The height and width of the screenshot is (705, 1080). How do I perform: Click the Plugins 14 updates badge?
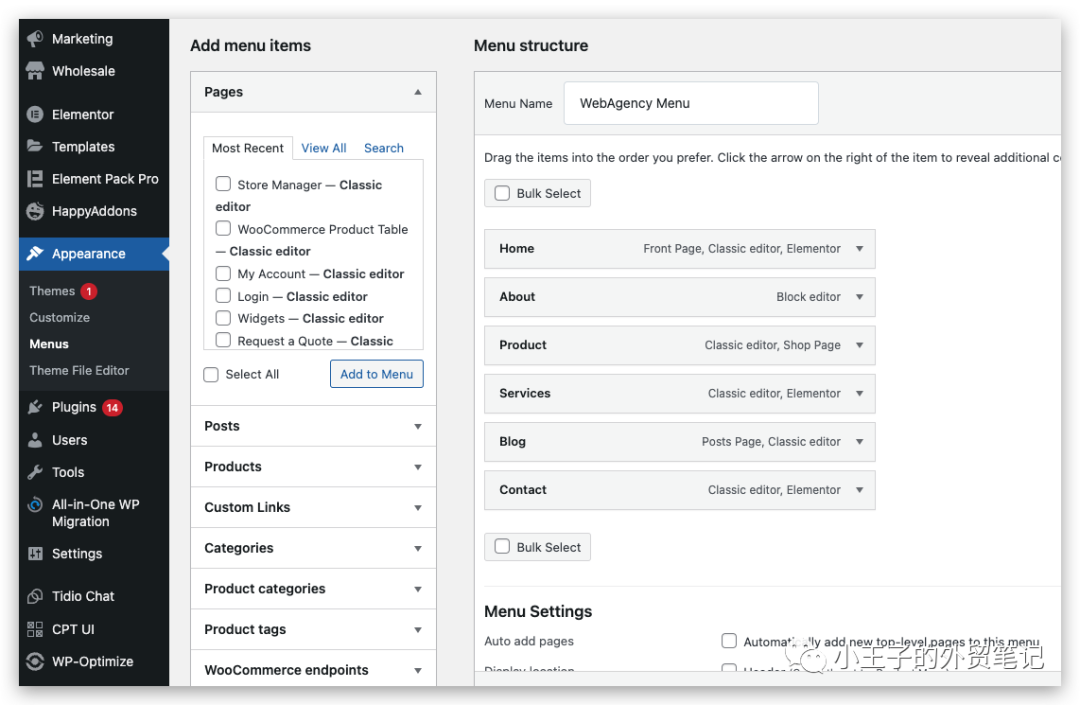coord(112,408)
